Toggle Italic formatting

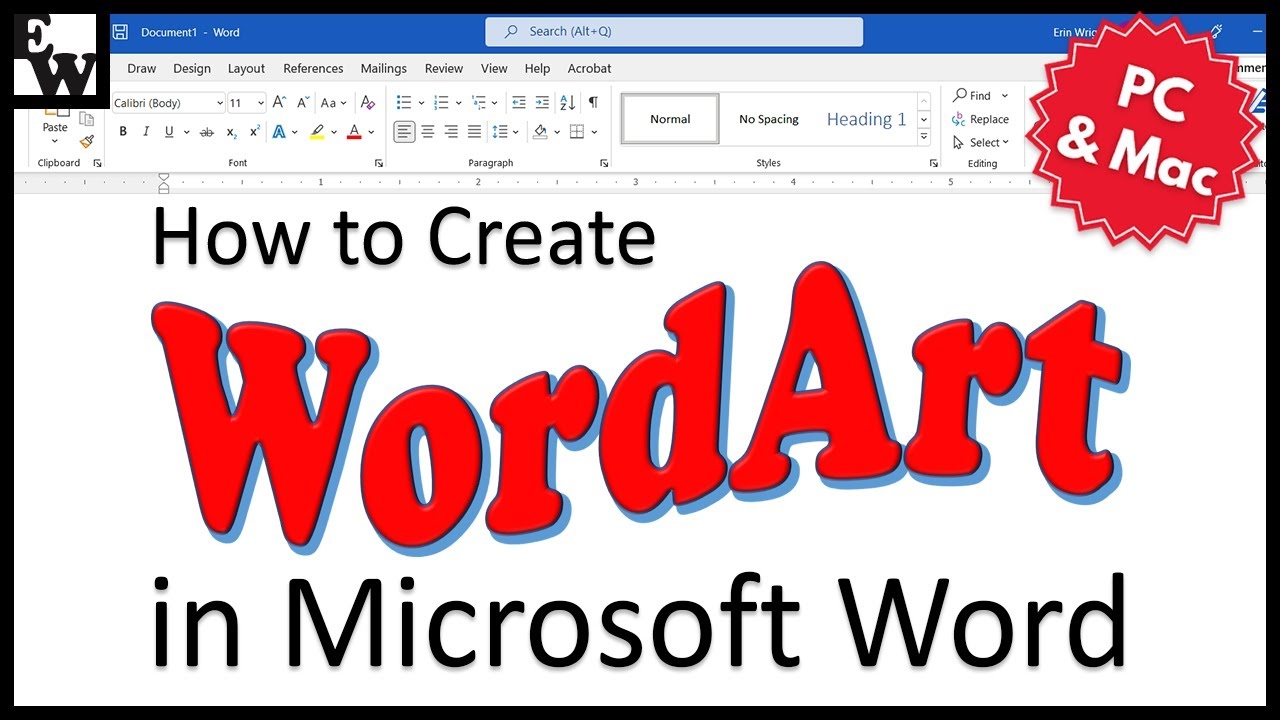[x=146, y=132]
